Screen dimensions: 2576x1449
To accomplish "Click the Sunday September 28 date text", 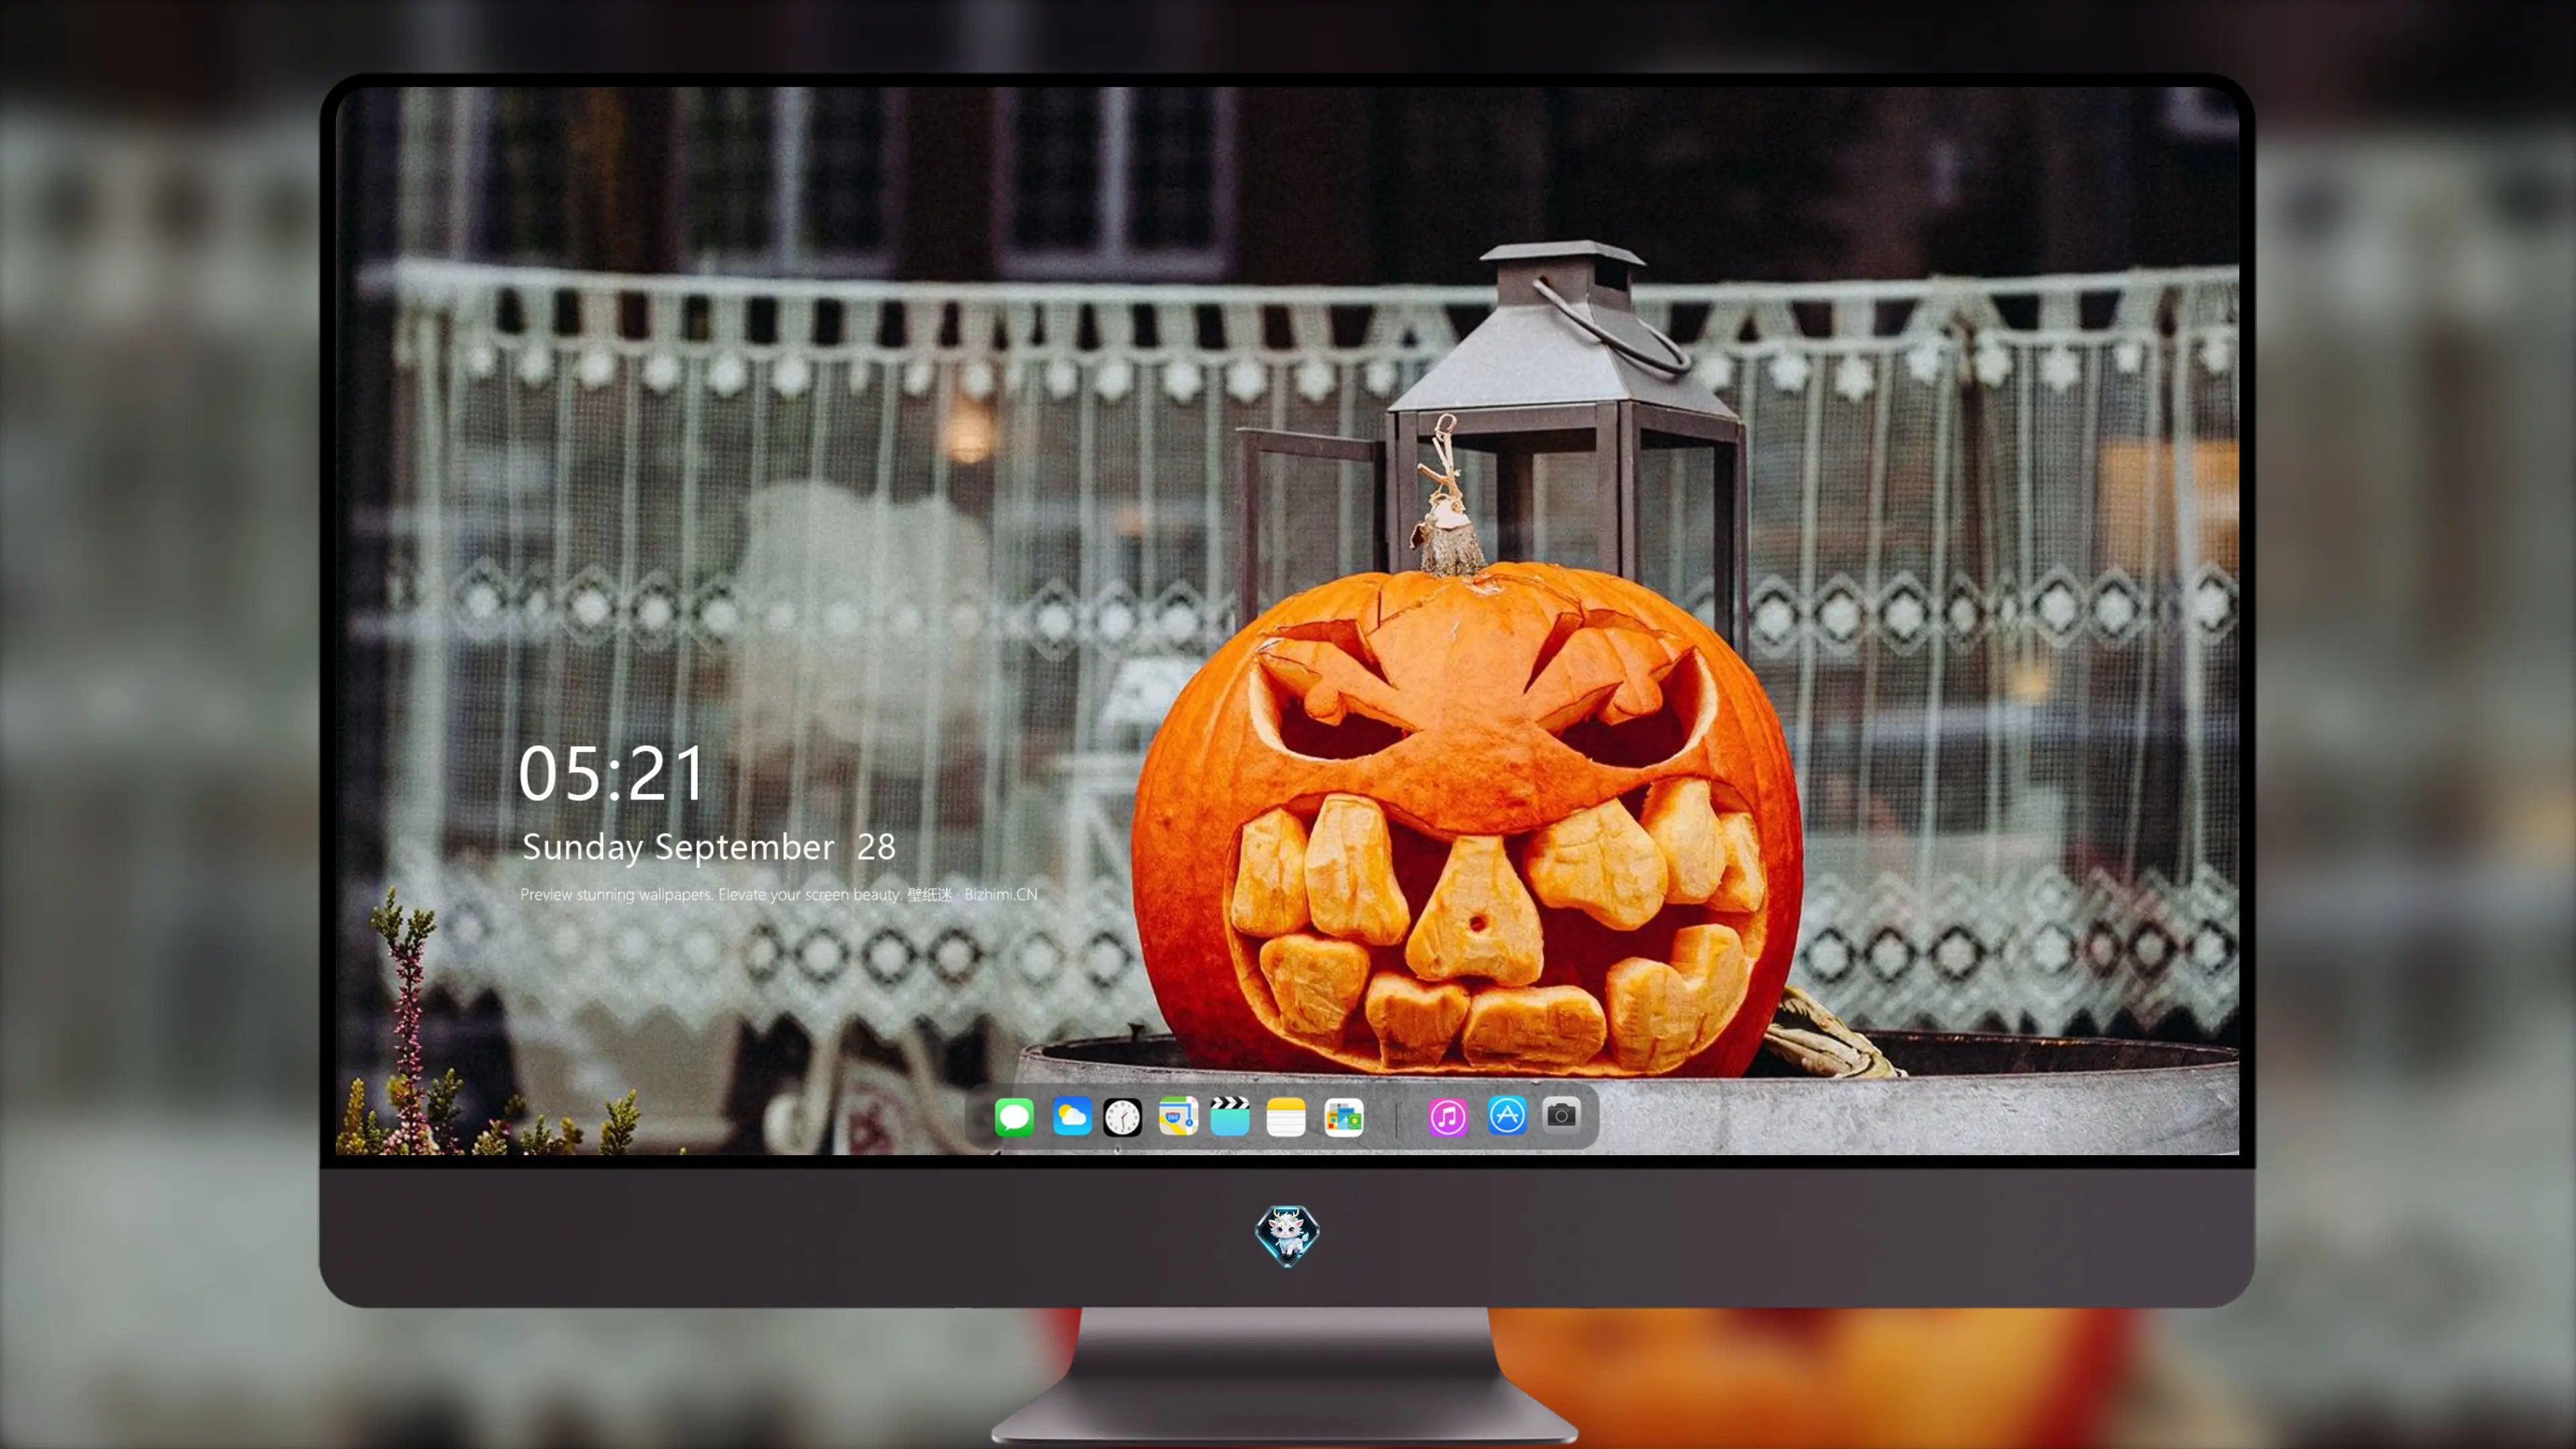I will pos(708,847).
